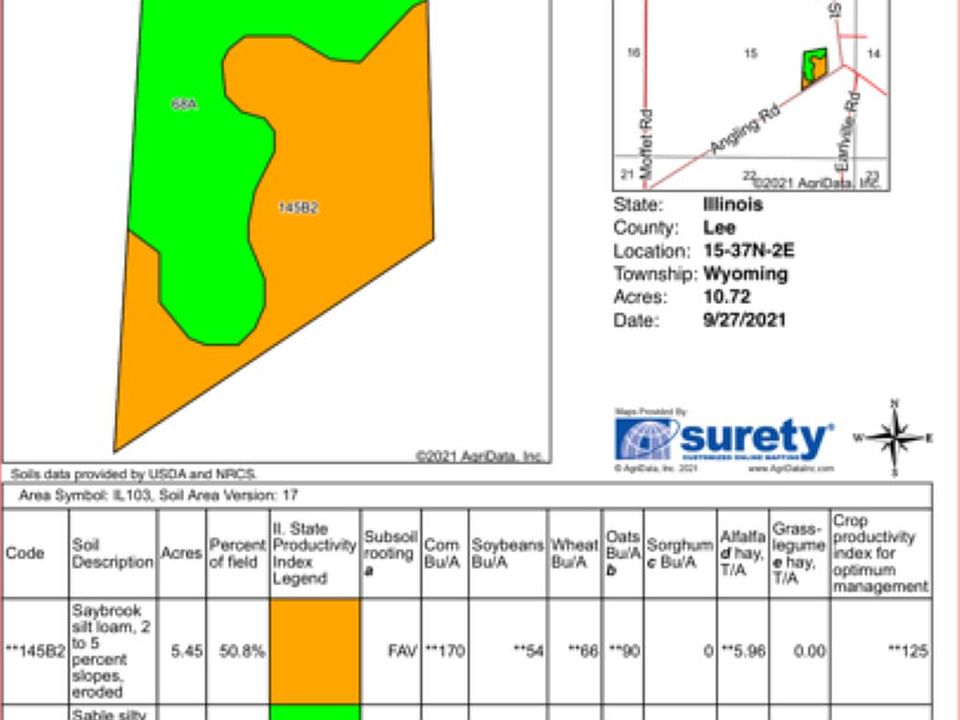960x720 pixels.
Task: Click the State value Illinois
Action: click(733, 204)
